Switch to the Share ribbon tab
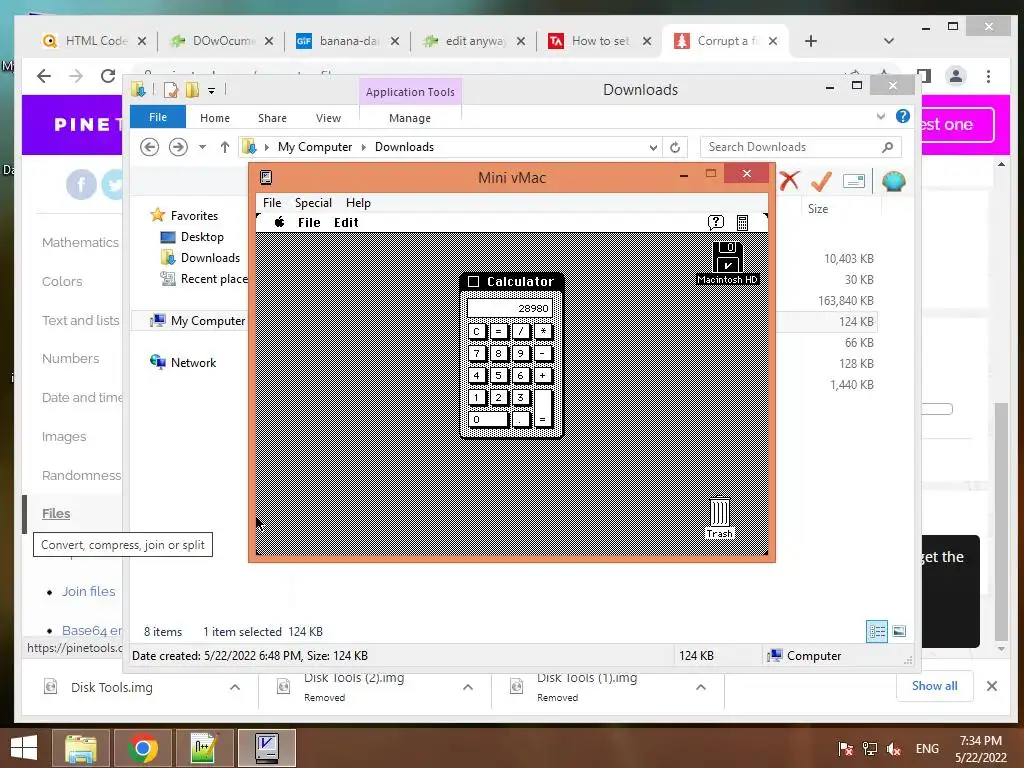This screenshot has width=1024, height=768. click(272, 118)
